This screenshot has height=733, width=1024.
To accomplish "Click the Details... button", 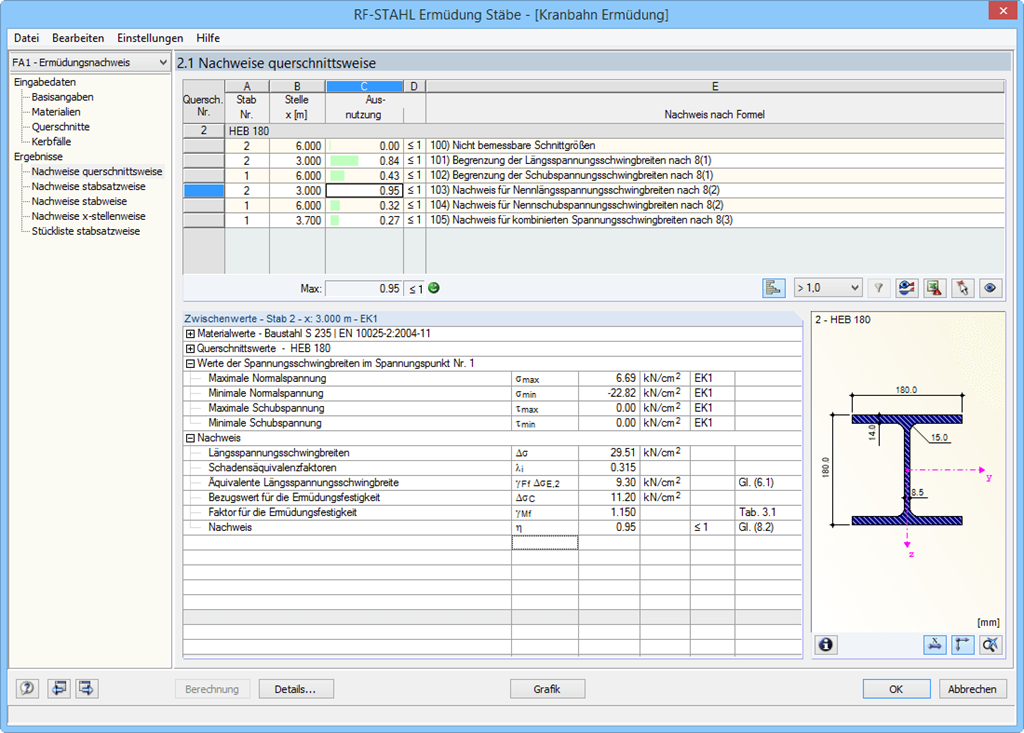I will [296, 689].
